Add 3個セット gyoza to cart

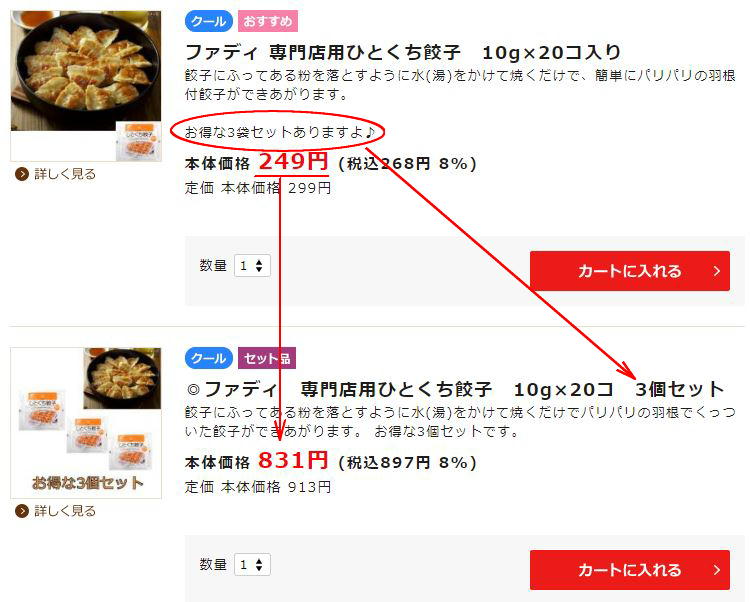(x=629, y=570)
